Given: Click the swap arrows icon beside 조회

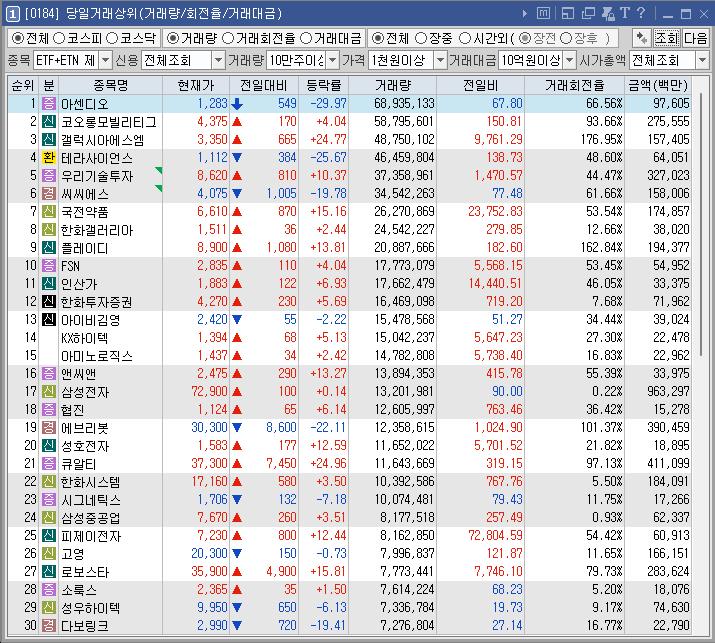Looking at the screenshot, I should (642, 38).
